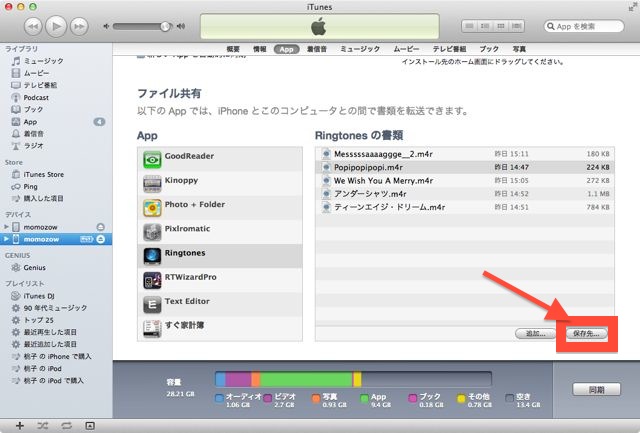Toggle repeat in the bottom bar

click(x=66, y=426)
